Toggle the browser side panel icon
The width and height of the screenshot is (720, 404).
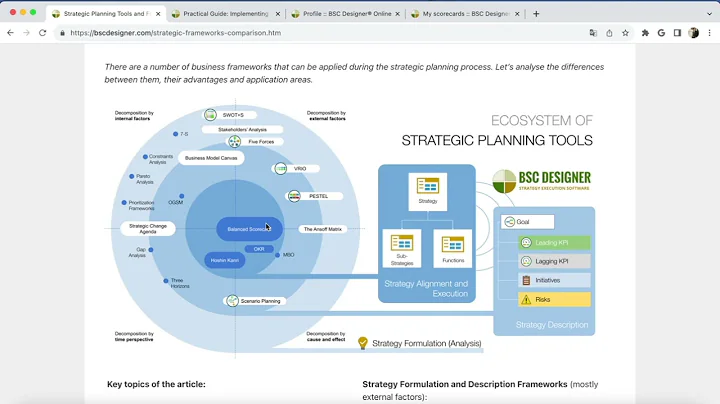tap(677, 33)
